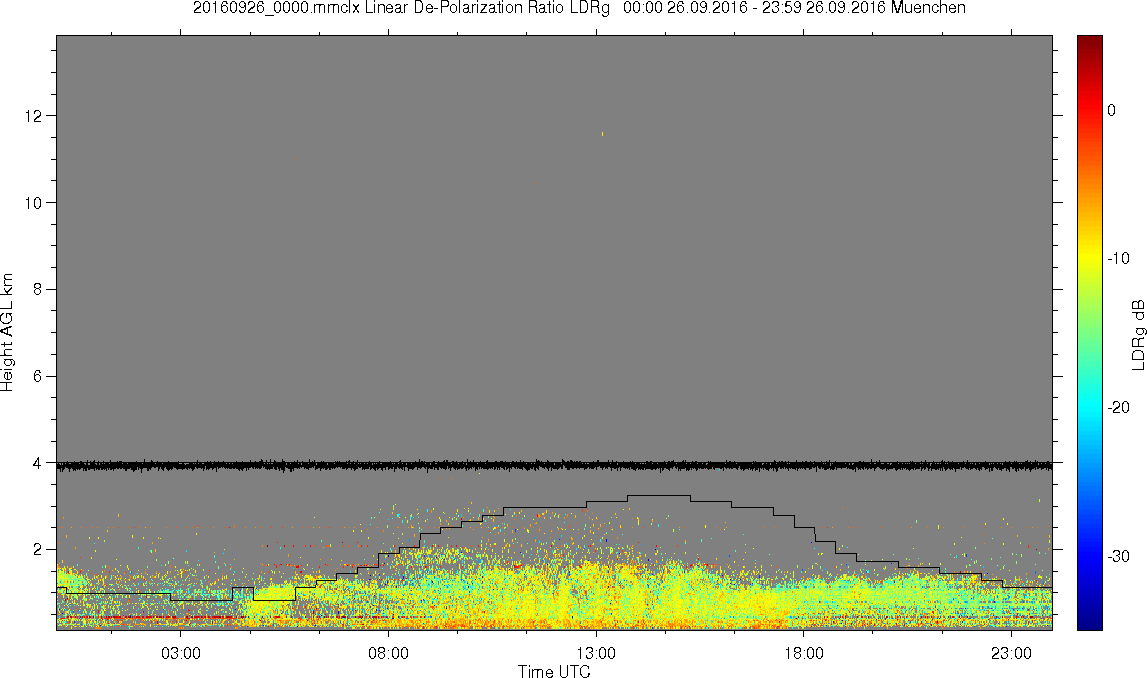This screenshot has height=678, width=1147.
Task: Click the noisy black line at 4 km
Action: pos(554,465)
